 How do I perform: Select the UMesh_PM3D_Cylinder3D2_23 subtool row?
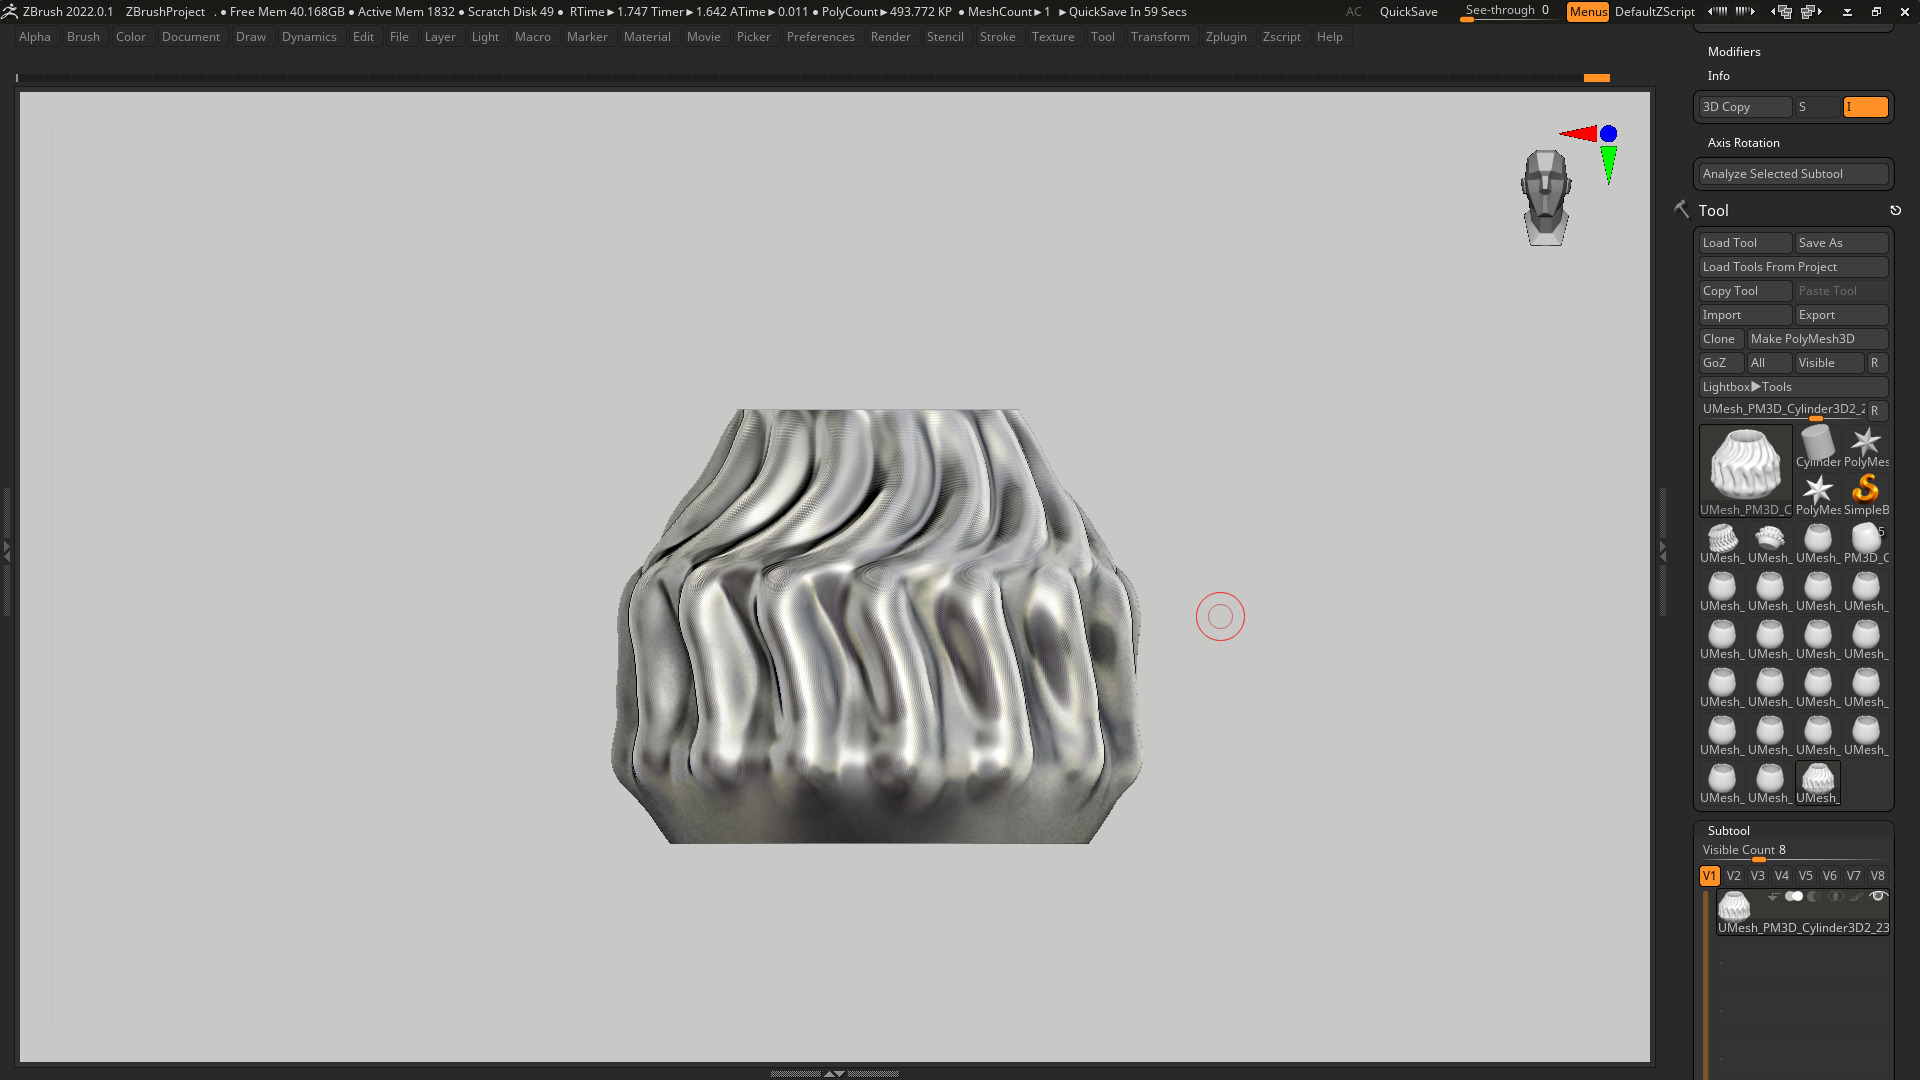pos(1803,913)
